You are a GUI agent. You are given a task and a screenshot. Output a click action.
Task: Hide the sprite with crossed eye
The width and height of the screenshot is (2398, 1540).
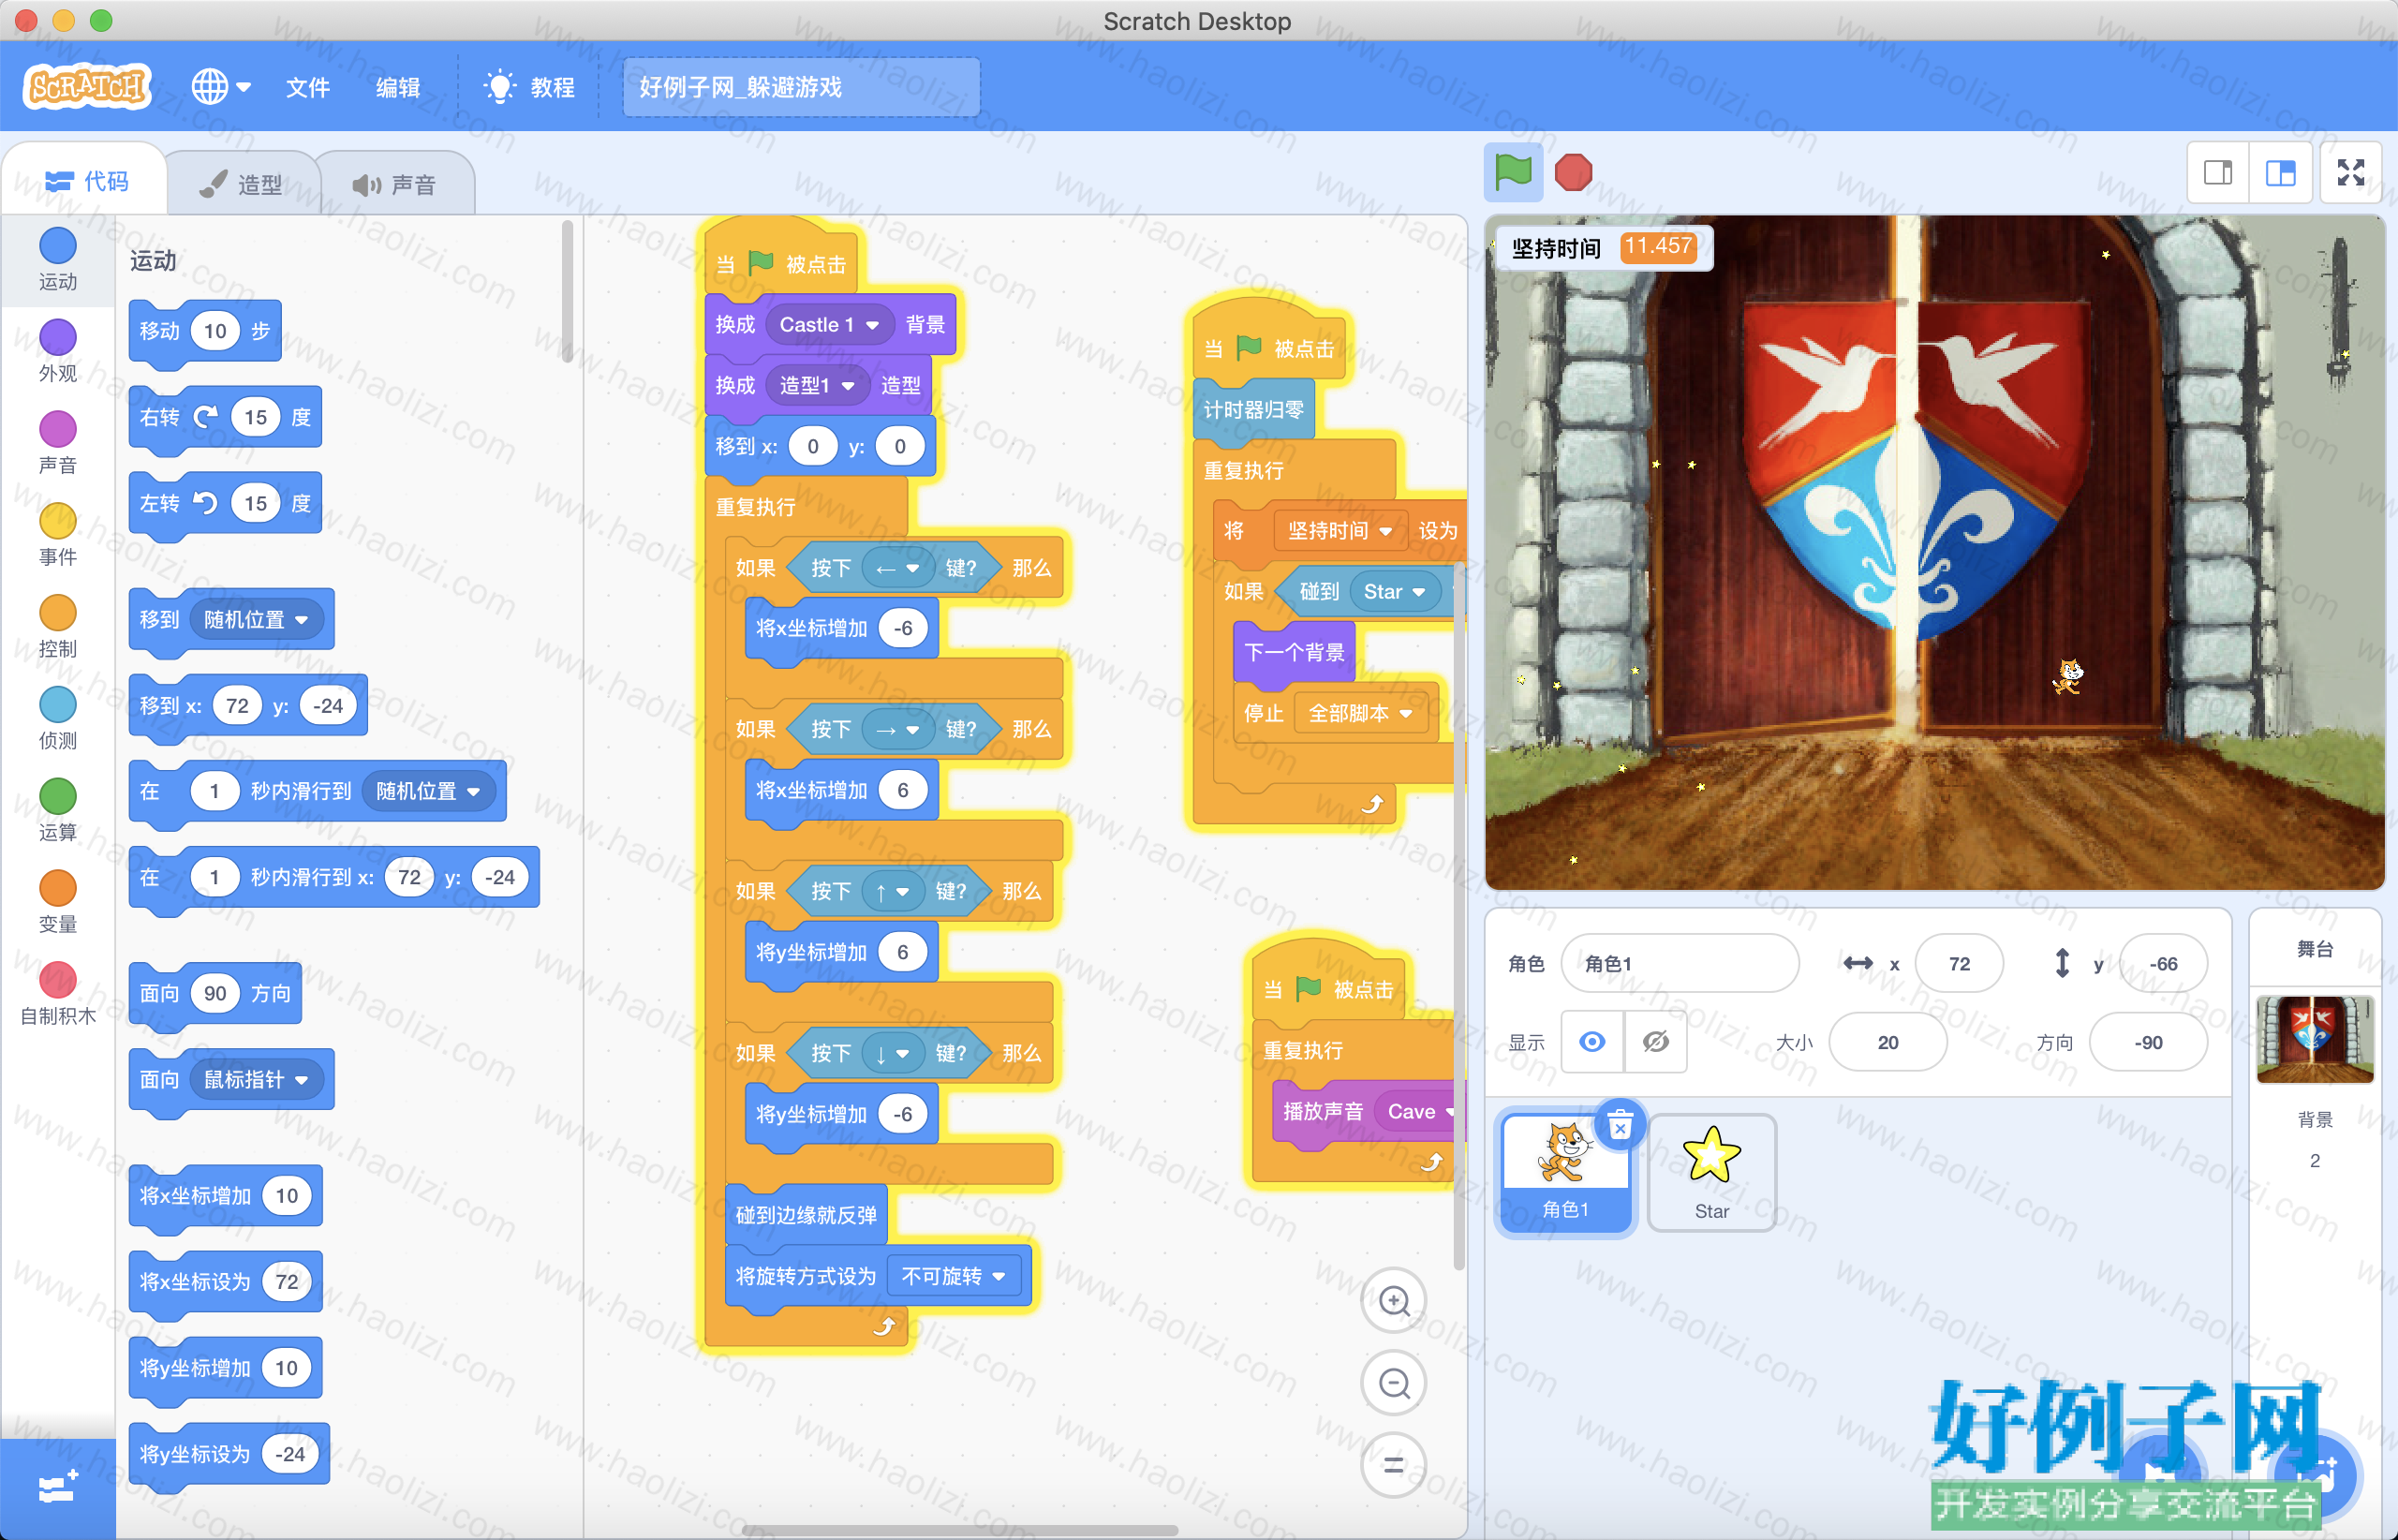pyautogui.click(x=1655, y=1042)
